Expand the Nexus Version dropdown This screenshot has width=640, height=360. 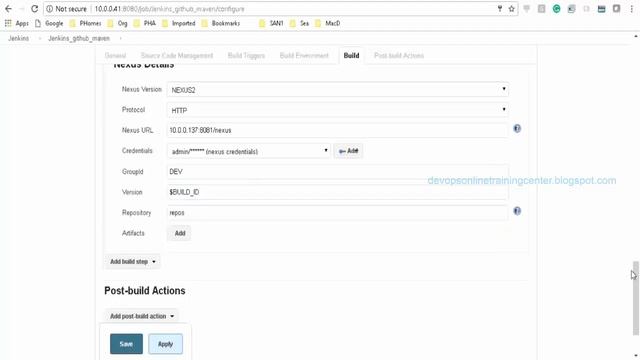[338, 89]
